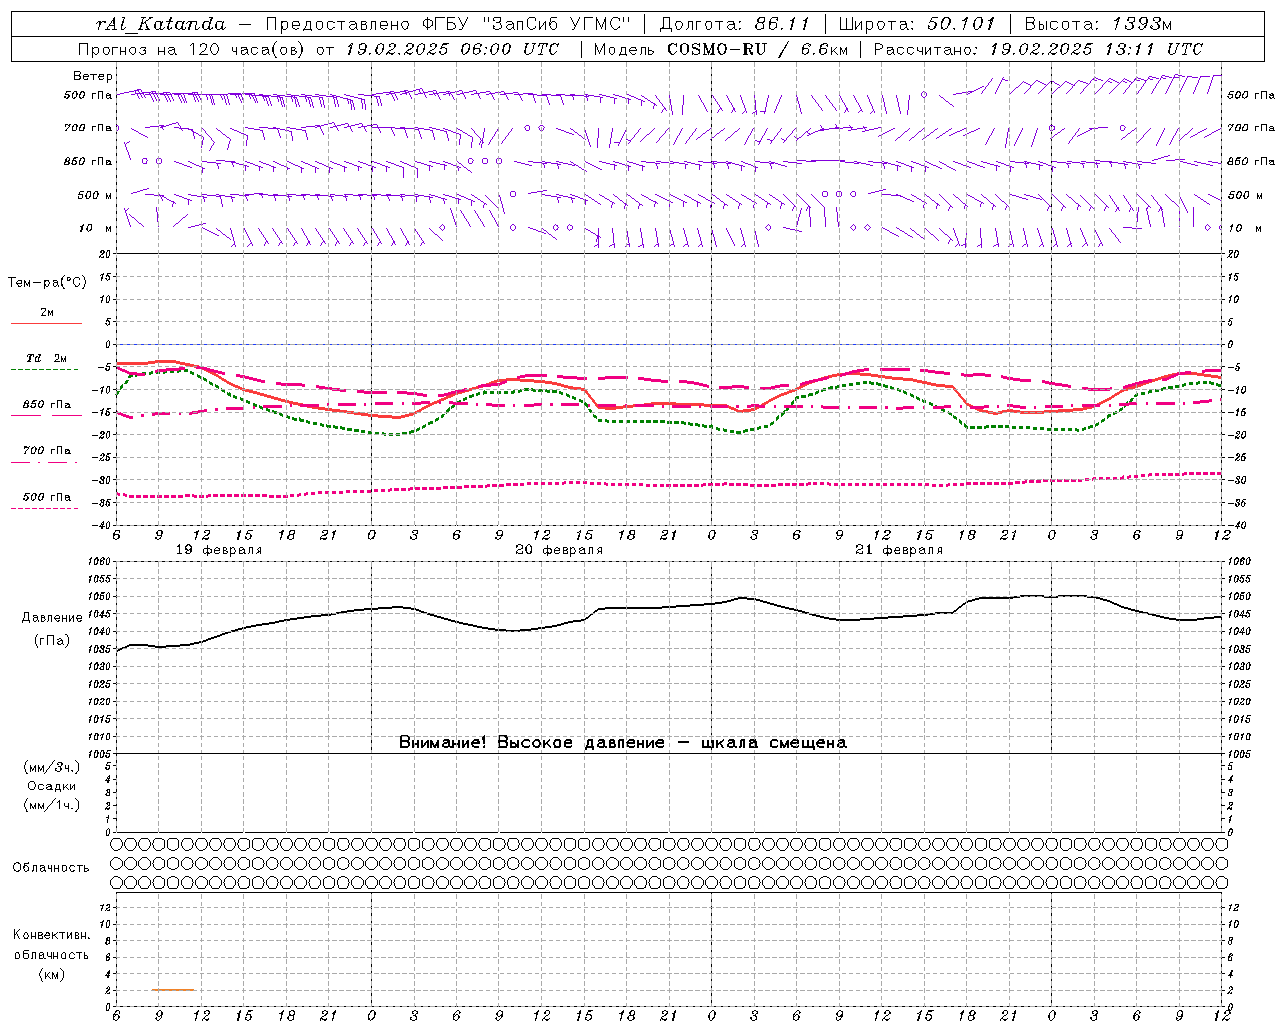Click the warning Внимание! Высокое давление — шкала смещена

click(x=623, y=743)
